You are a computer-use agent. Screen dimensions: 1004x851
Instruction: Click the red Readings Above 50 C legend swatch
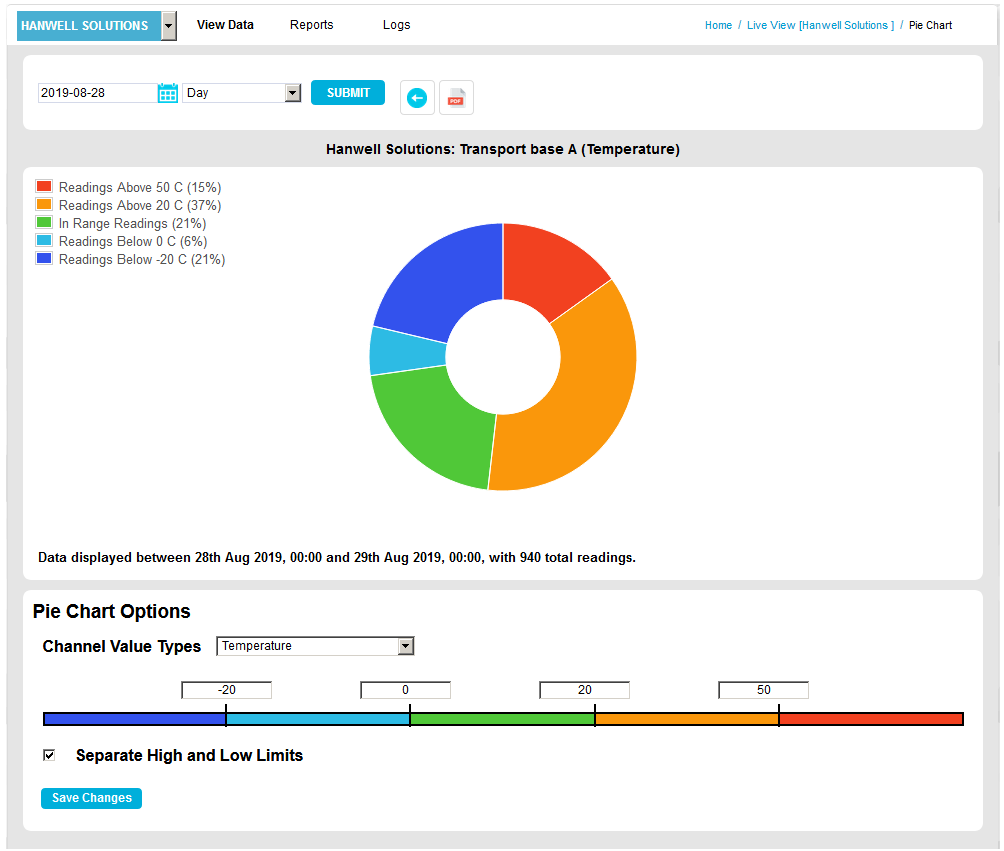(44, 186)
